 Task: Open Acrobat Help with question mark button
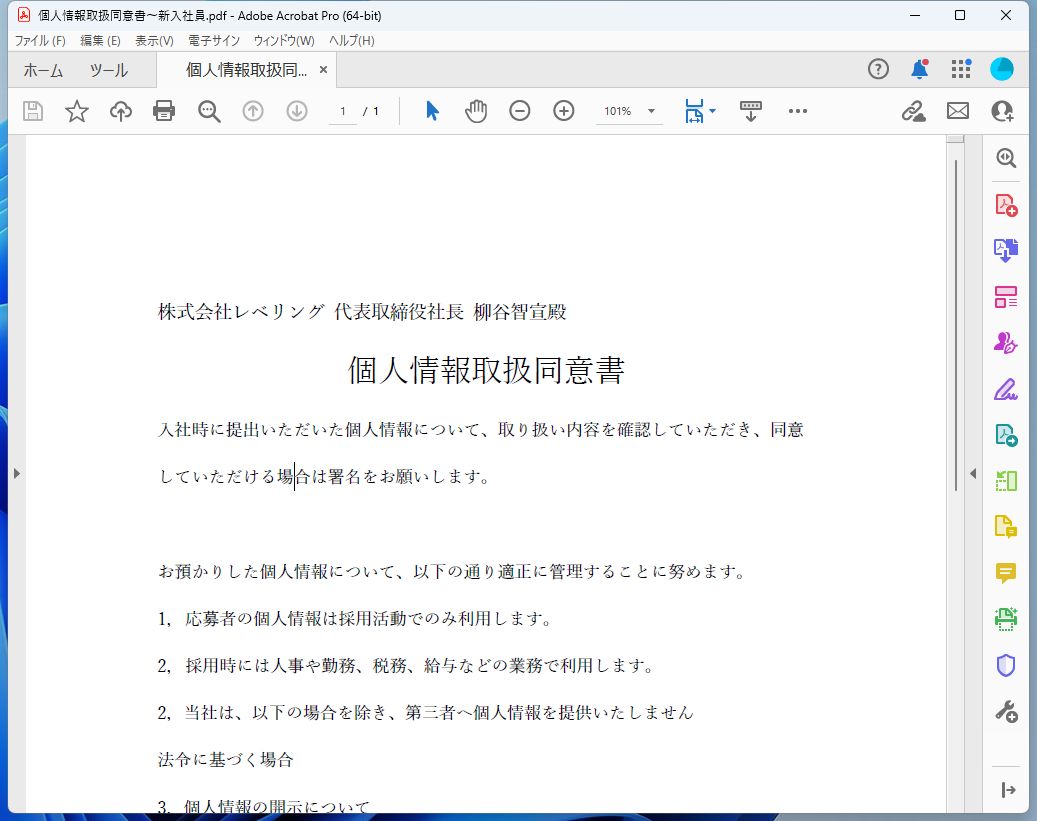click(877, 69)
